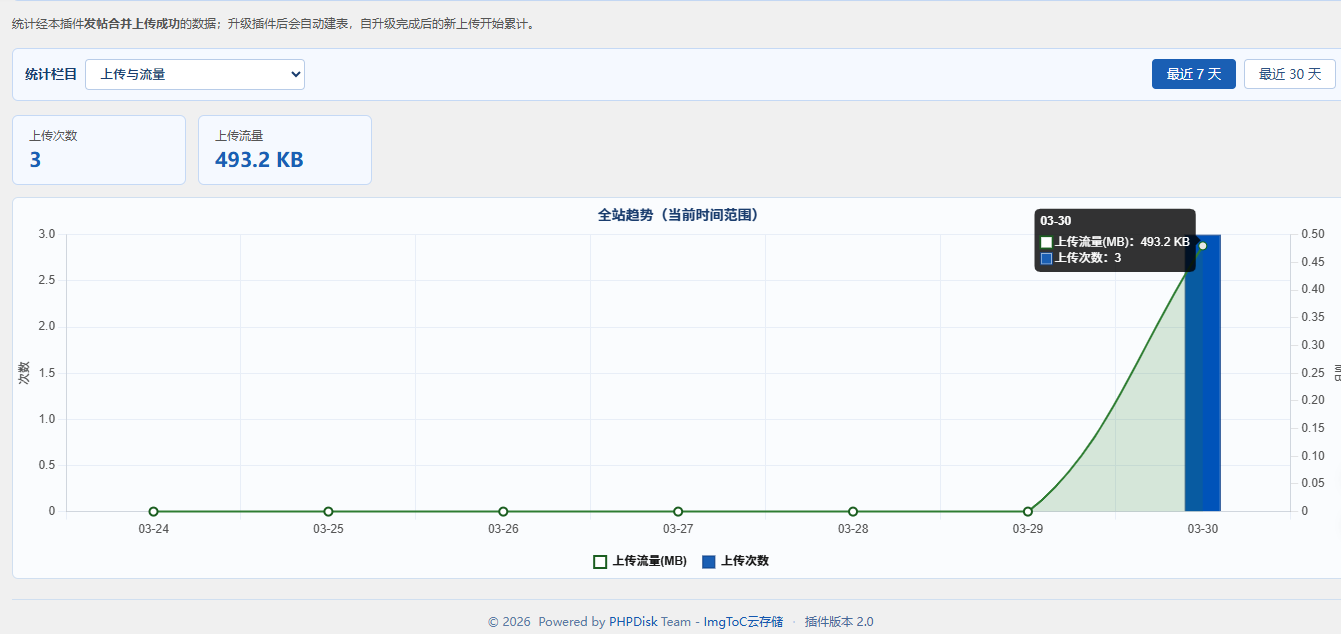Image resolution: width=1341 pixels, height=634 pixels.
Task: Click the data point above 03-24
Action: (x=153, y=511)
